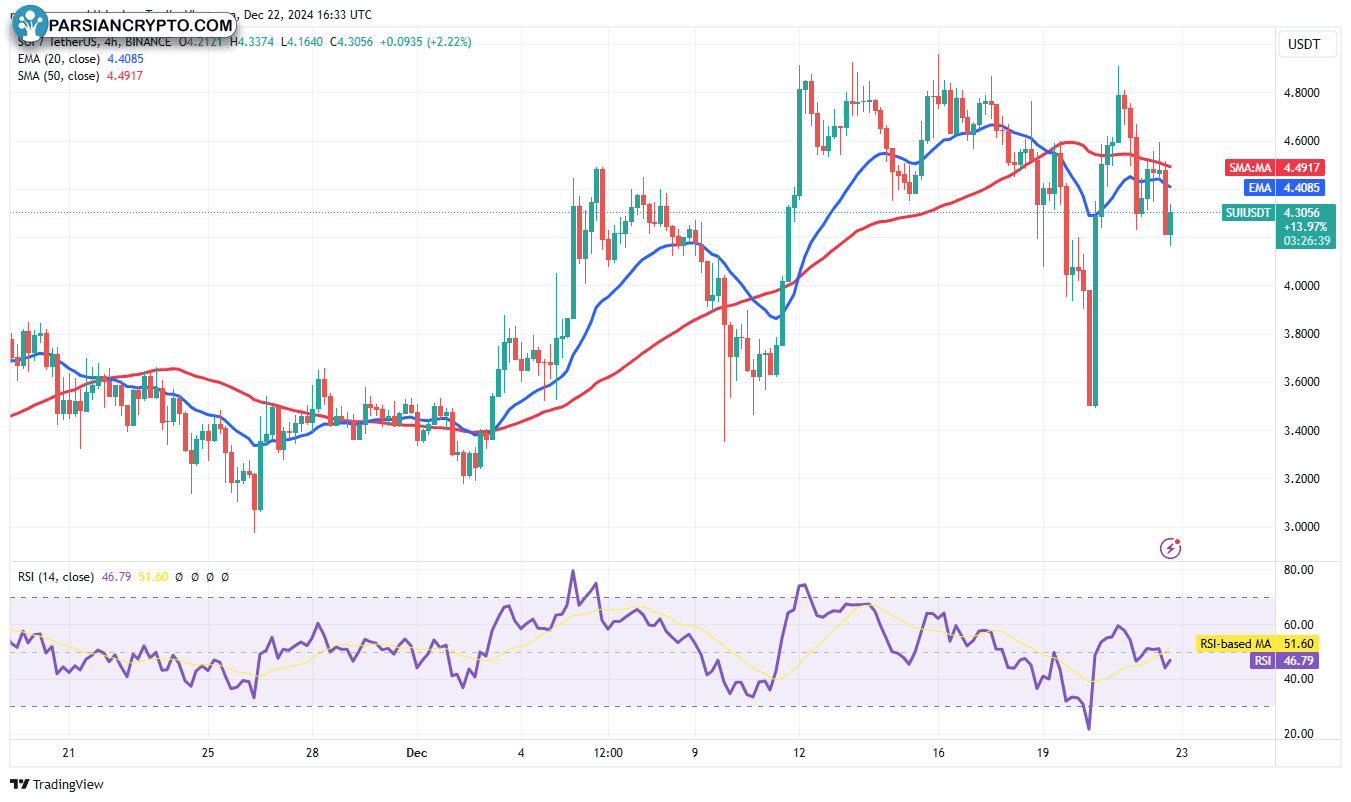Click the 60.00 RSI axis label
The height and width of the screenshot is (802, 1351).
point(1298,625)
